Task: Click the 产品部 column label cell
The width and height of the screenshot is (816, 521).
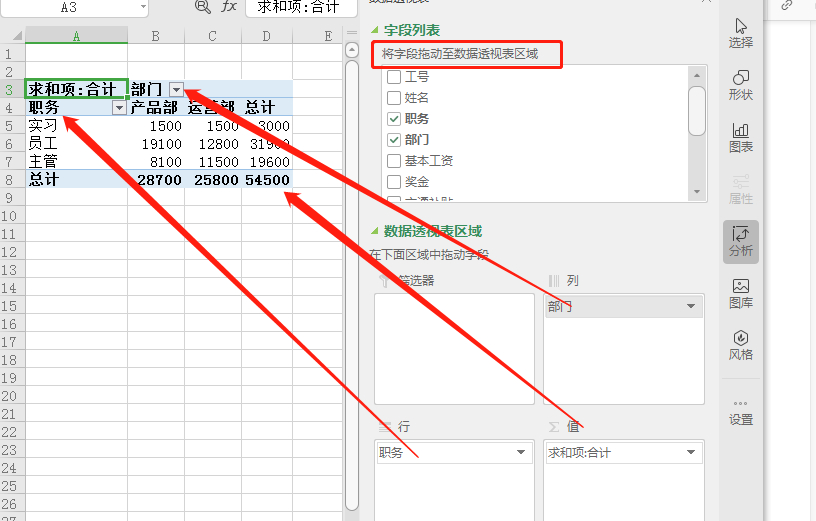Action: click(156, 108)
